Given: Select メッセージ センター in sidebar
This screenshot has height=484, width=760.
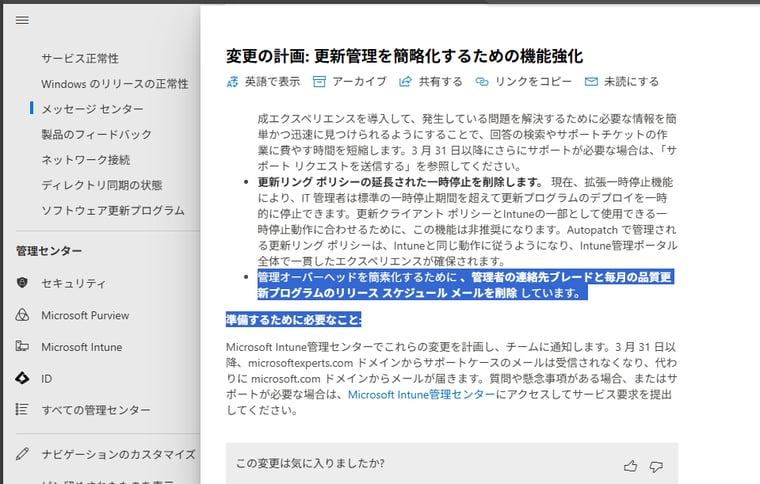Looking at the screenshot, I should click(x=92, y=109).
